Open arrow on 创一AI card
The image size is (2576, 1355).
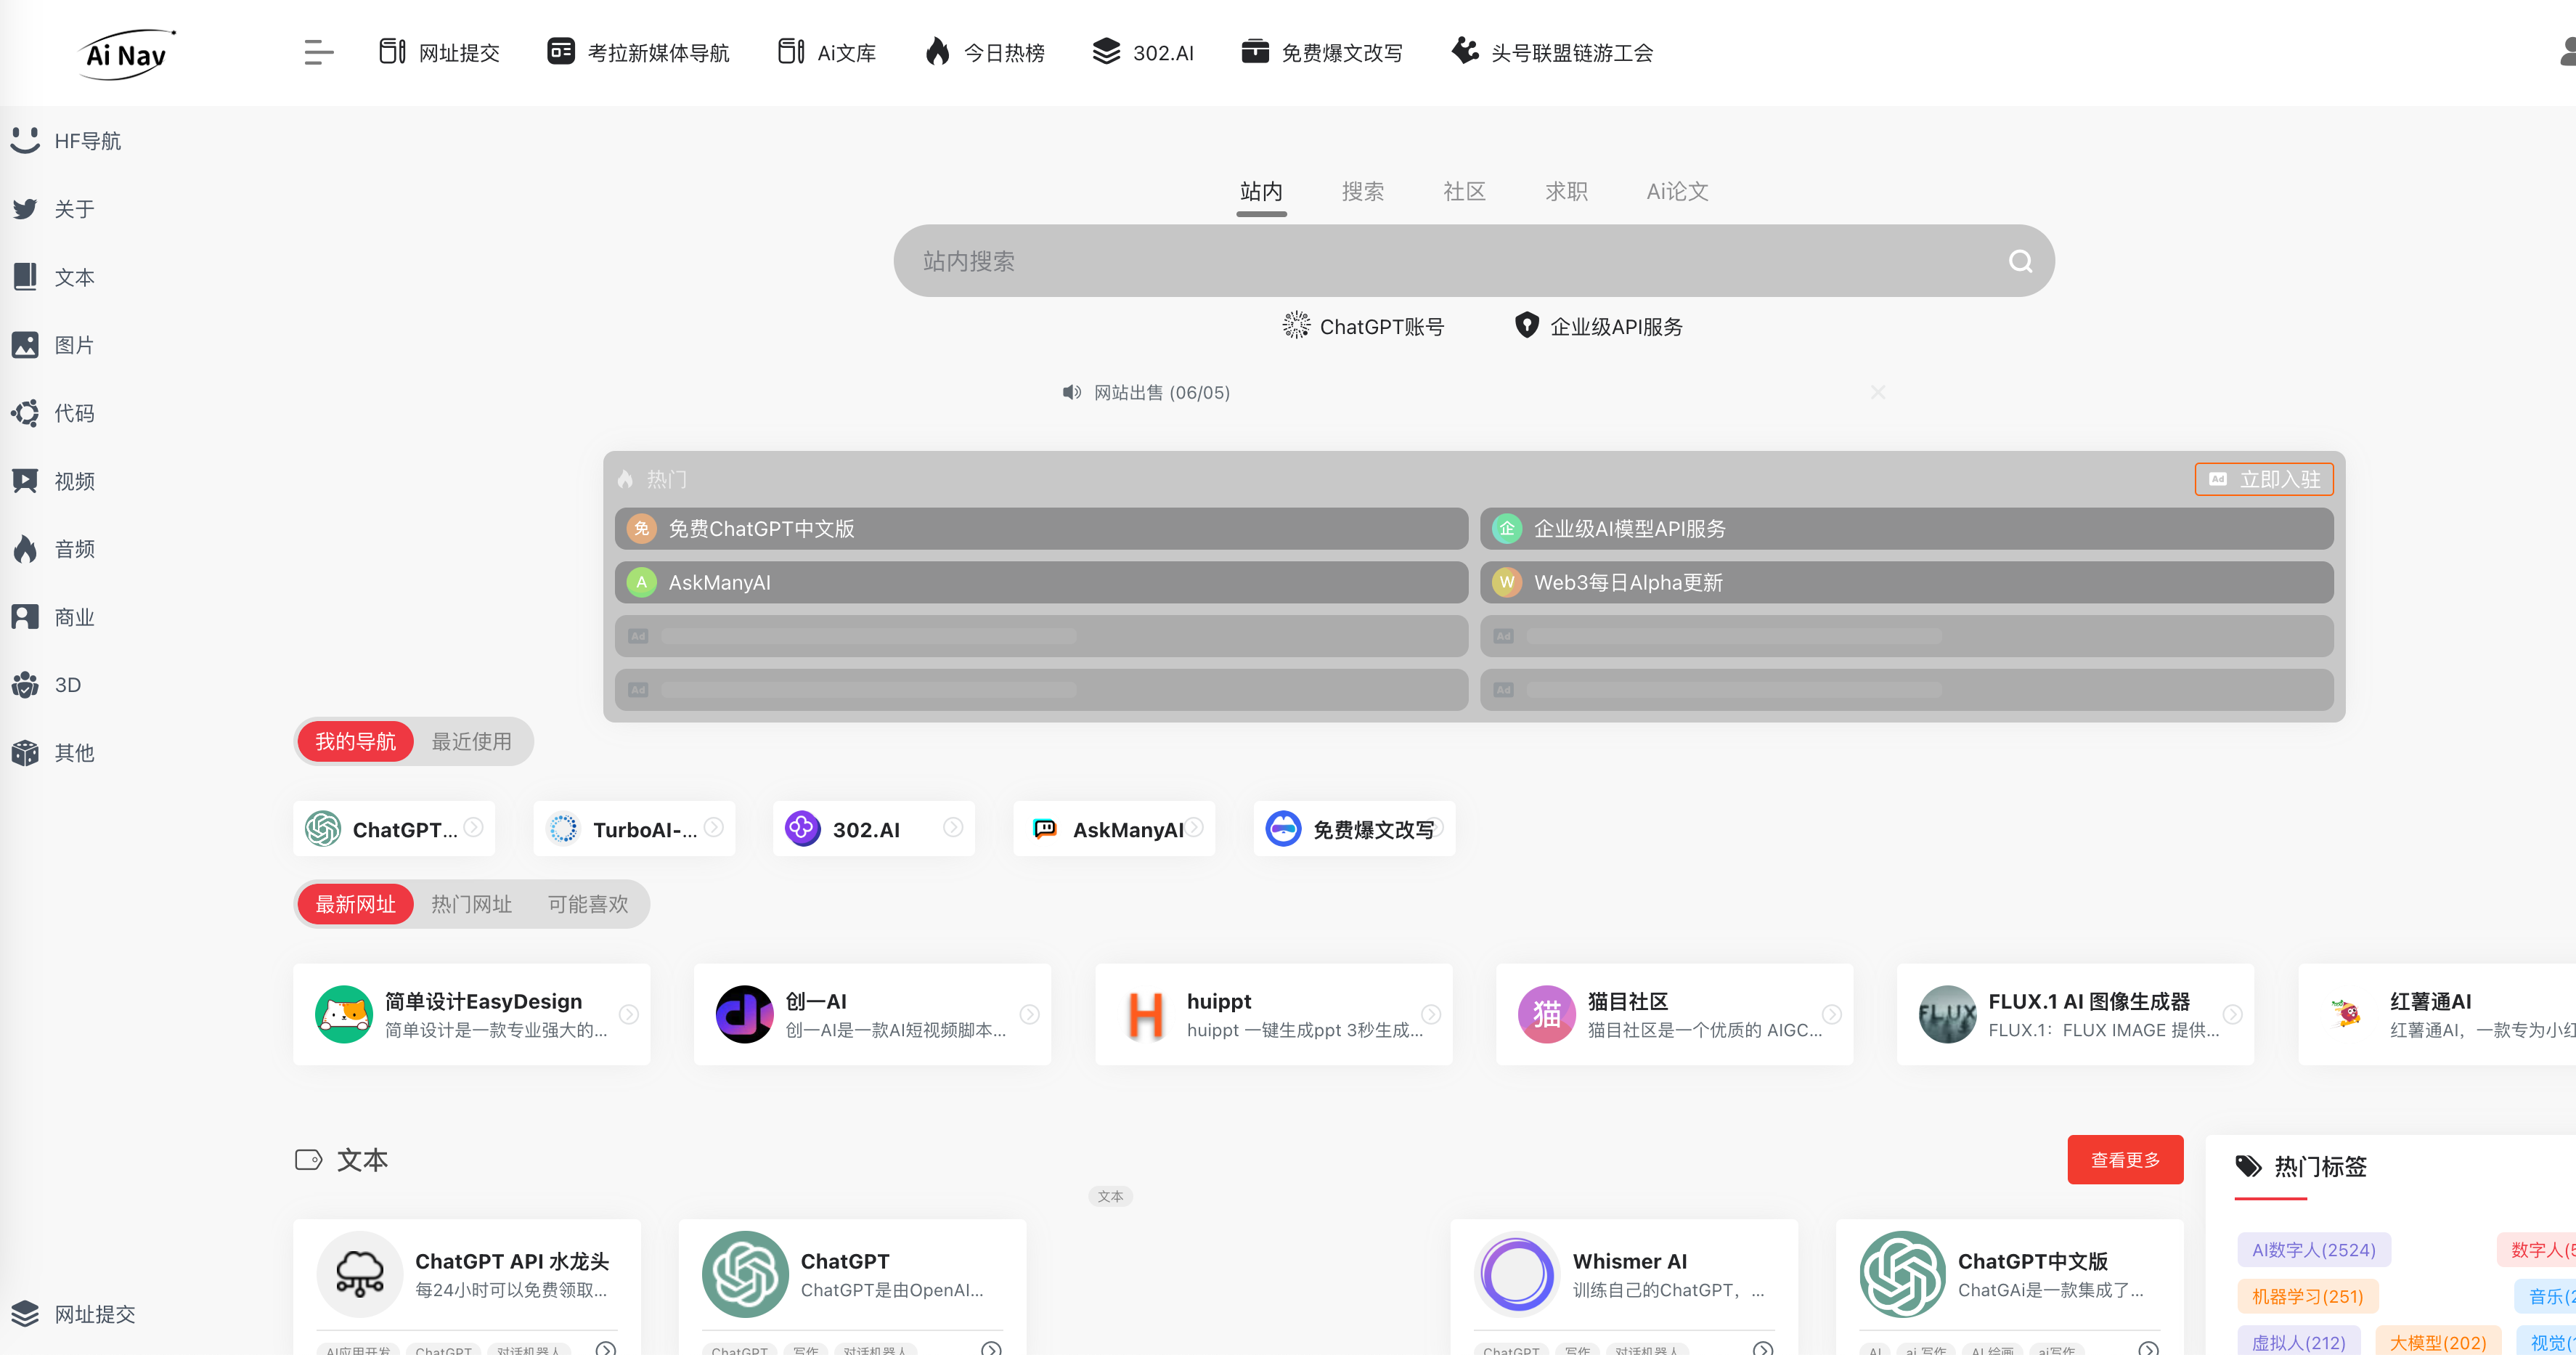tap(1029, 1014)
